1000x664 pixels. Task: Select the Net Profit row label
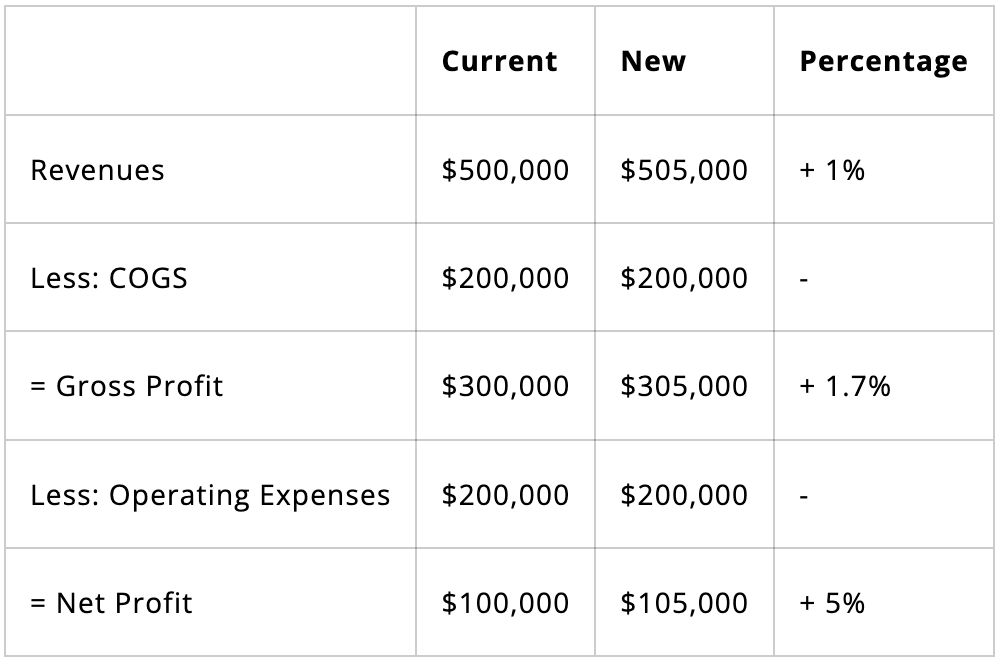pos(111,603)
